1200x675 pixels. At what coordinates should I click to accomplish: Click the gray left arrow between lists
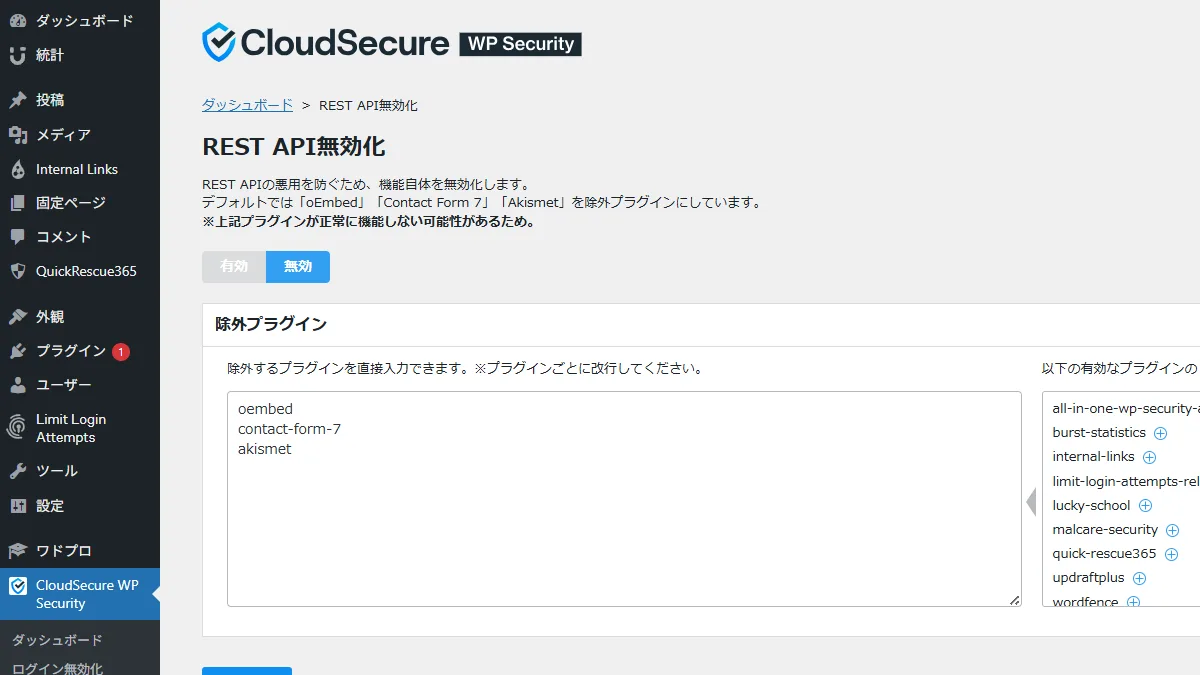point(1031,501)
